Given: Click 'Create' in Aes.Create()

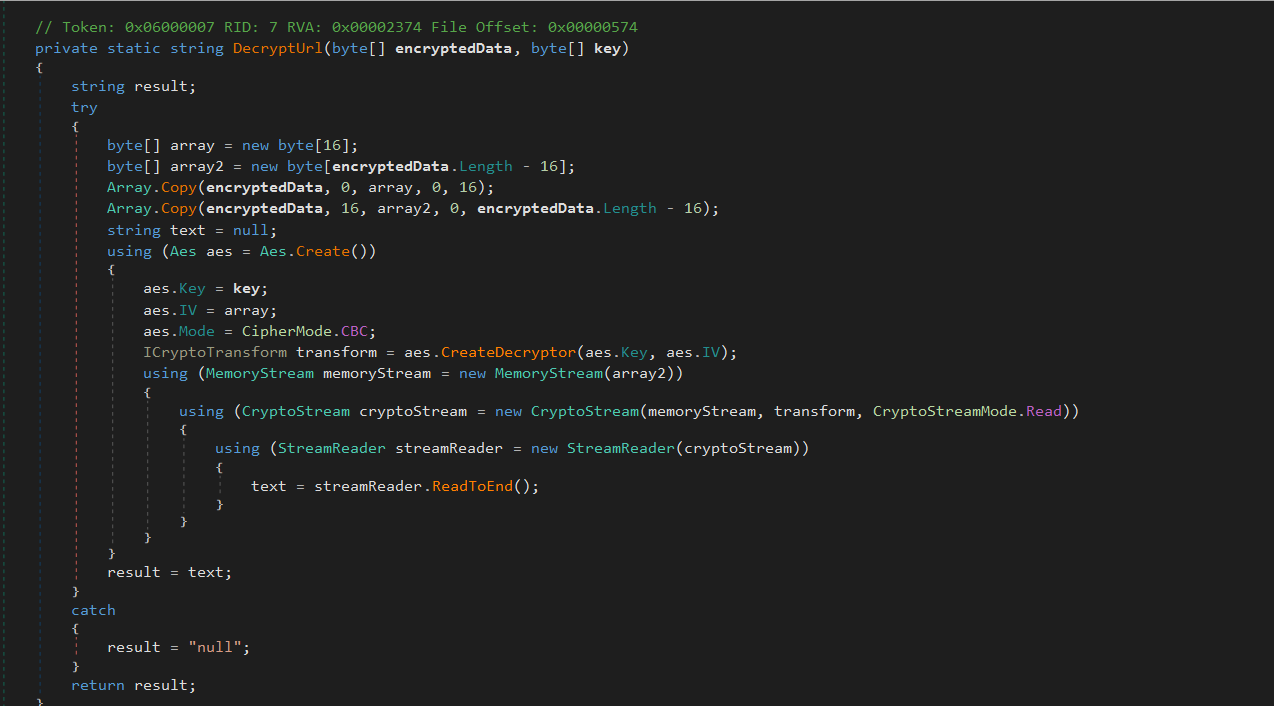Looking at the screenshot, I should coord(323,251).
